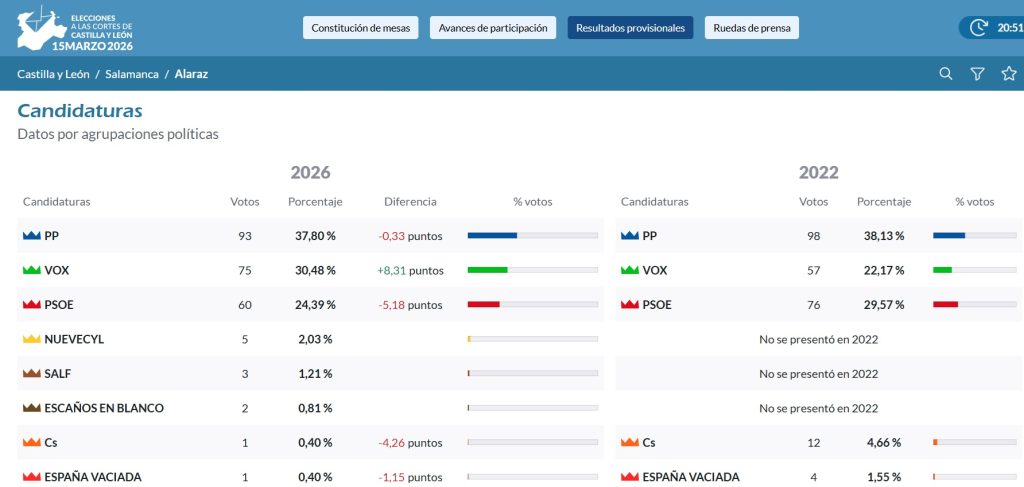
Task: Open Ruedas de prensa section
Action: coord(752,28)
